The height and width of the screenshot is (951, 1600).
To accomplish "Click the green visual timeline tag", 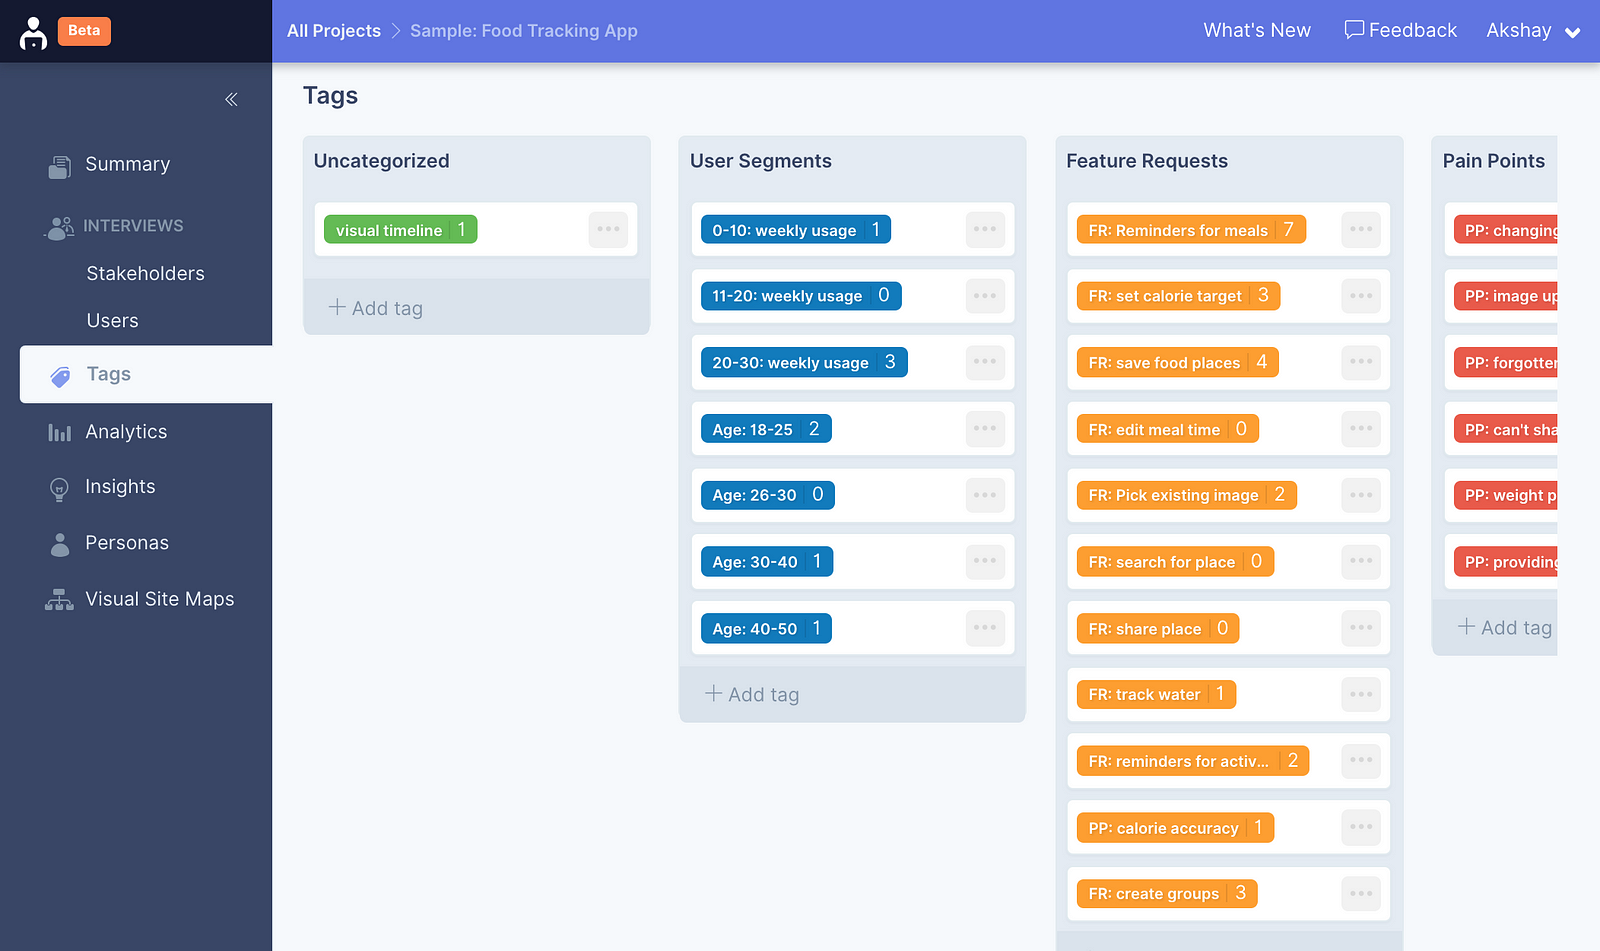I will [x=400, y=229].
